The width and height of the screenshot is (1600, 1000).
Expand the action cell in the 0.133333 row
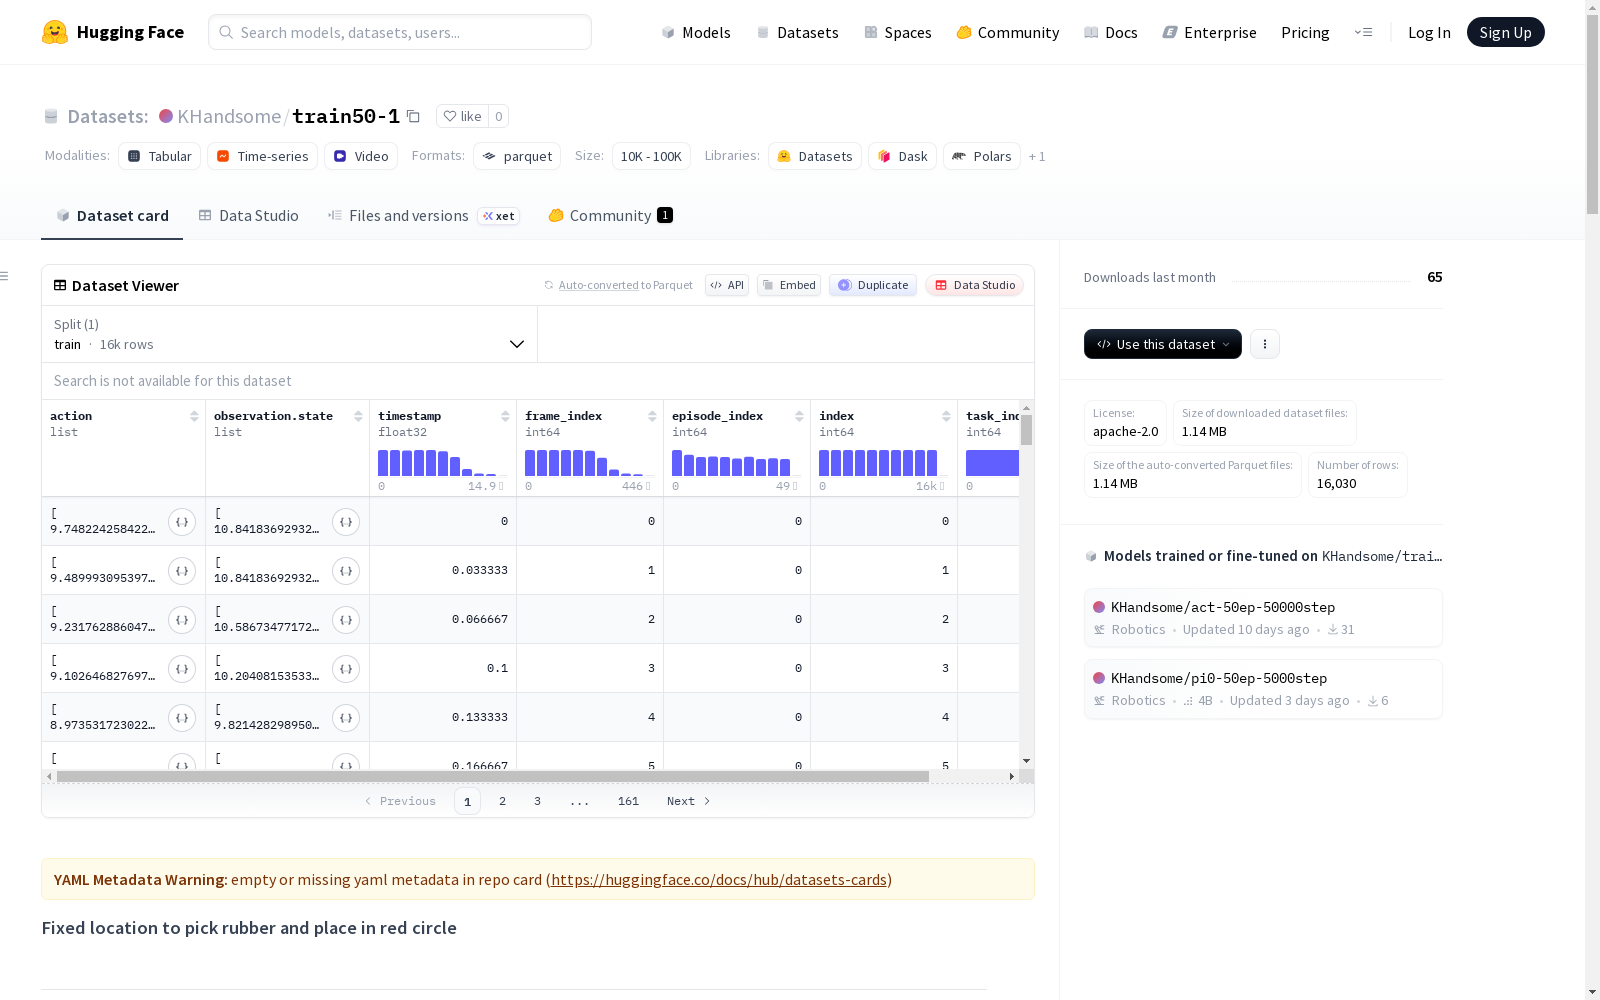182,718
